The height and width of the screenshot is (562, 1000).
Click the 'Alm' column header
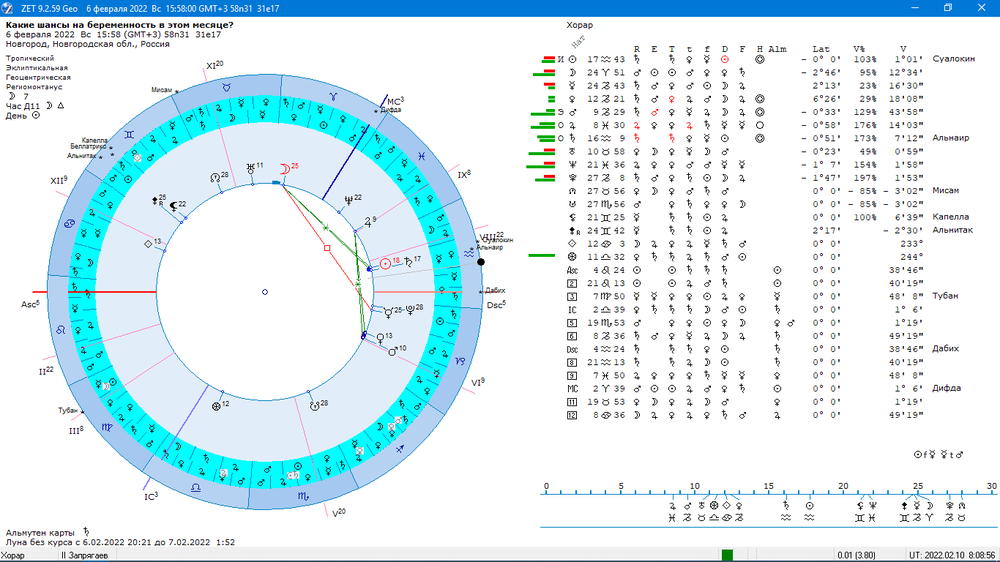coord(777,49)
